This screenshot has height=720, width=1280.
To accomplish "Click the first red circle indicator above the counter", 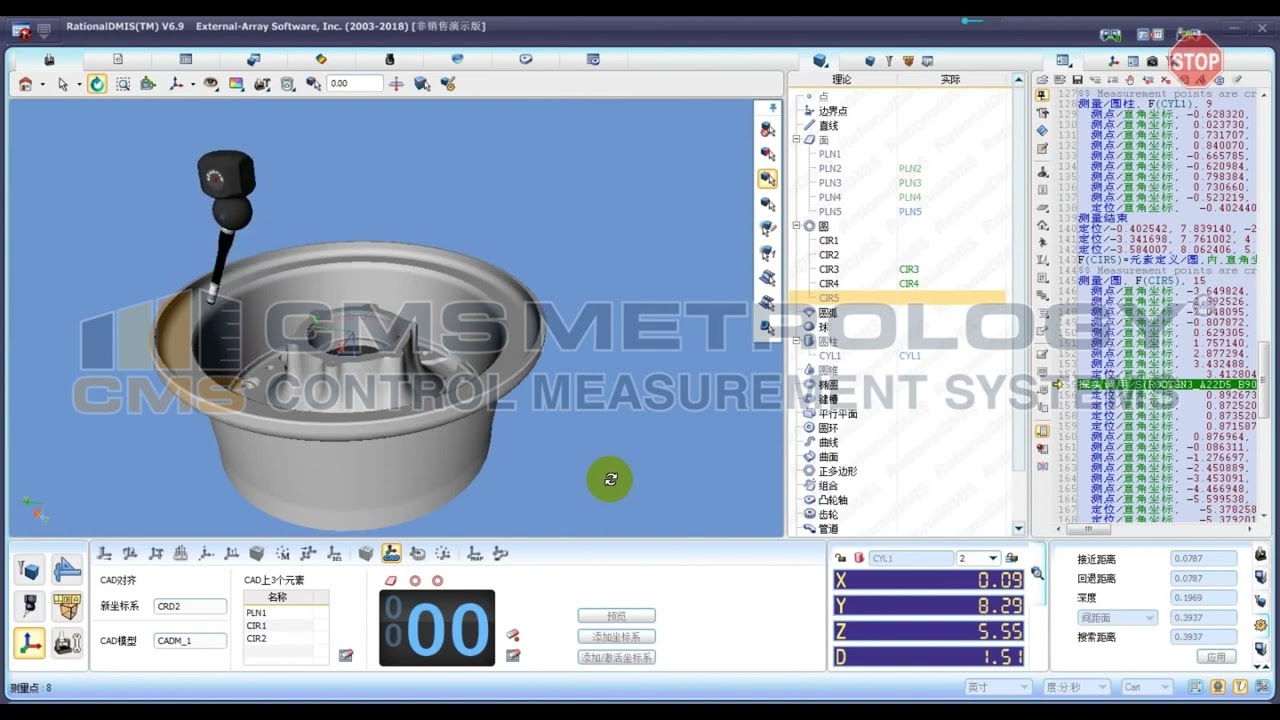I will coord(415,580).
